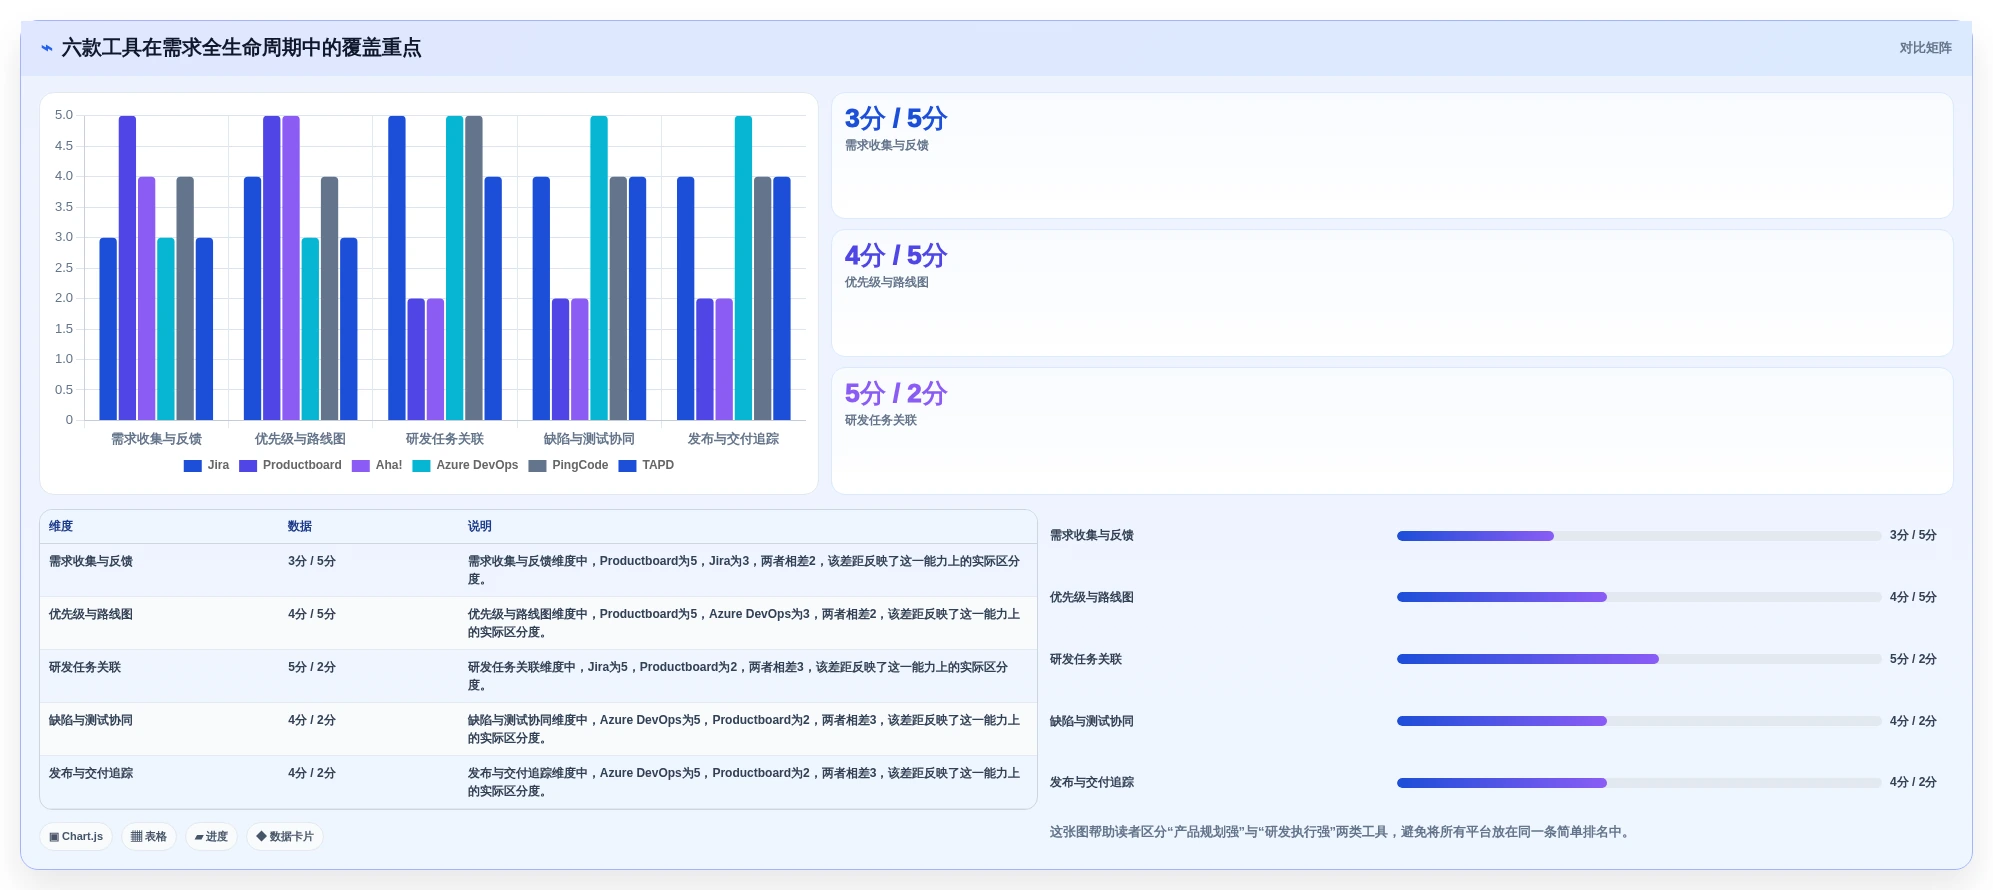Hide the PingCode legend entry
This screenshot has height=890, width=1993.
point(568,466)
